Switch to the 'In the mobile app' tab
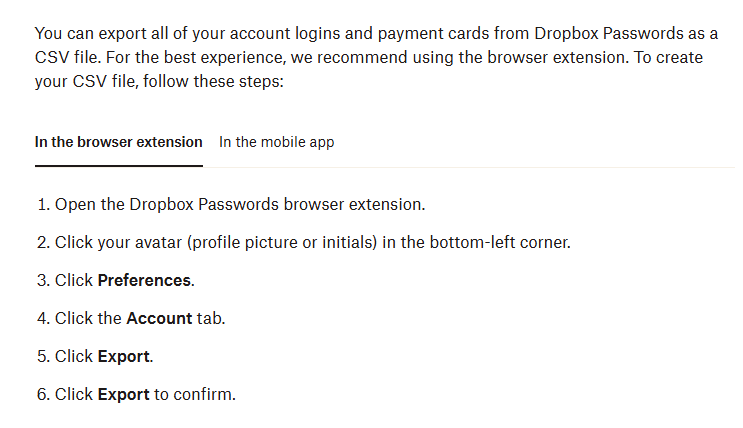This screenshot has width=743, height=428. (x=276, y=142)
